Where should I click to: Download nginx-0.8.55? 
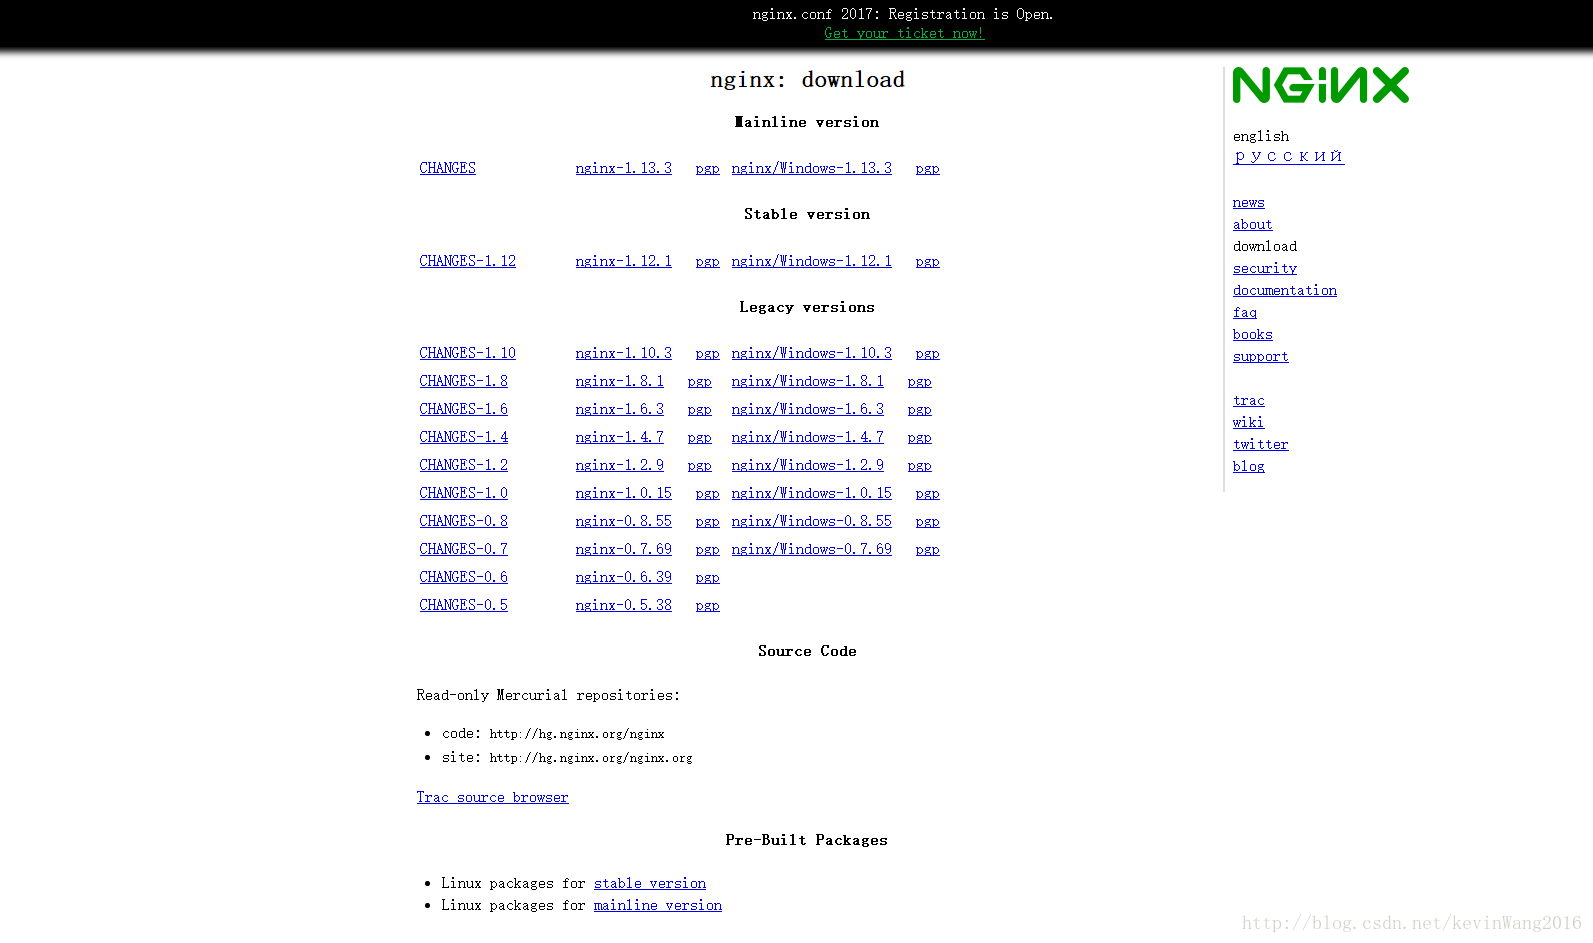tap(623, 521)
